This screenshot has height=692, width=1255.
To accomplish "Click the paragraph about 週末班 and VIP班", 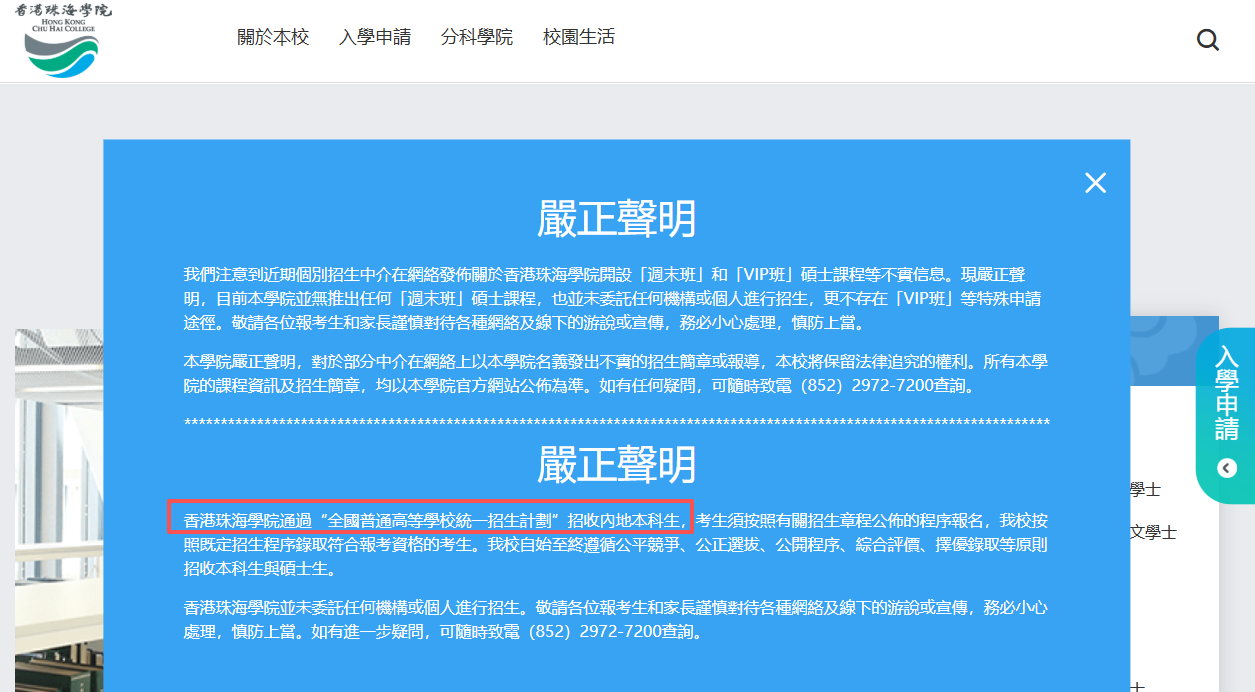I will 616,299.
